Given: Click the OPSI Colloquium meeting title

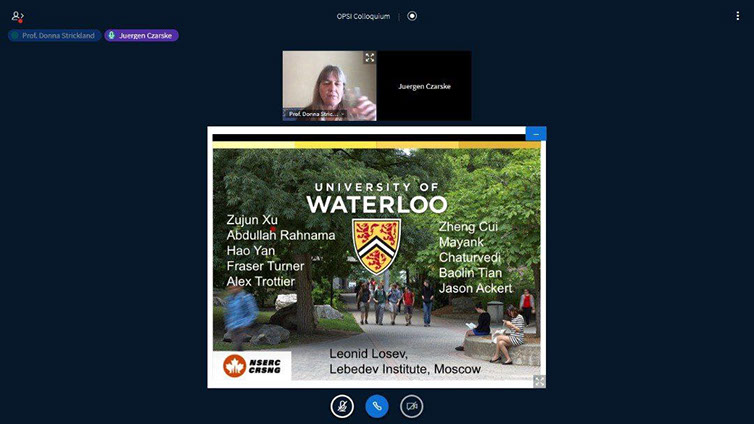Looking at the screenshot, I should (363, 16).
